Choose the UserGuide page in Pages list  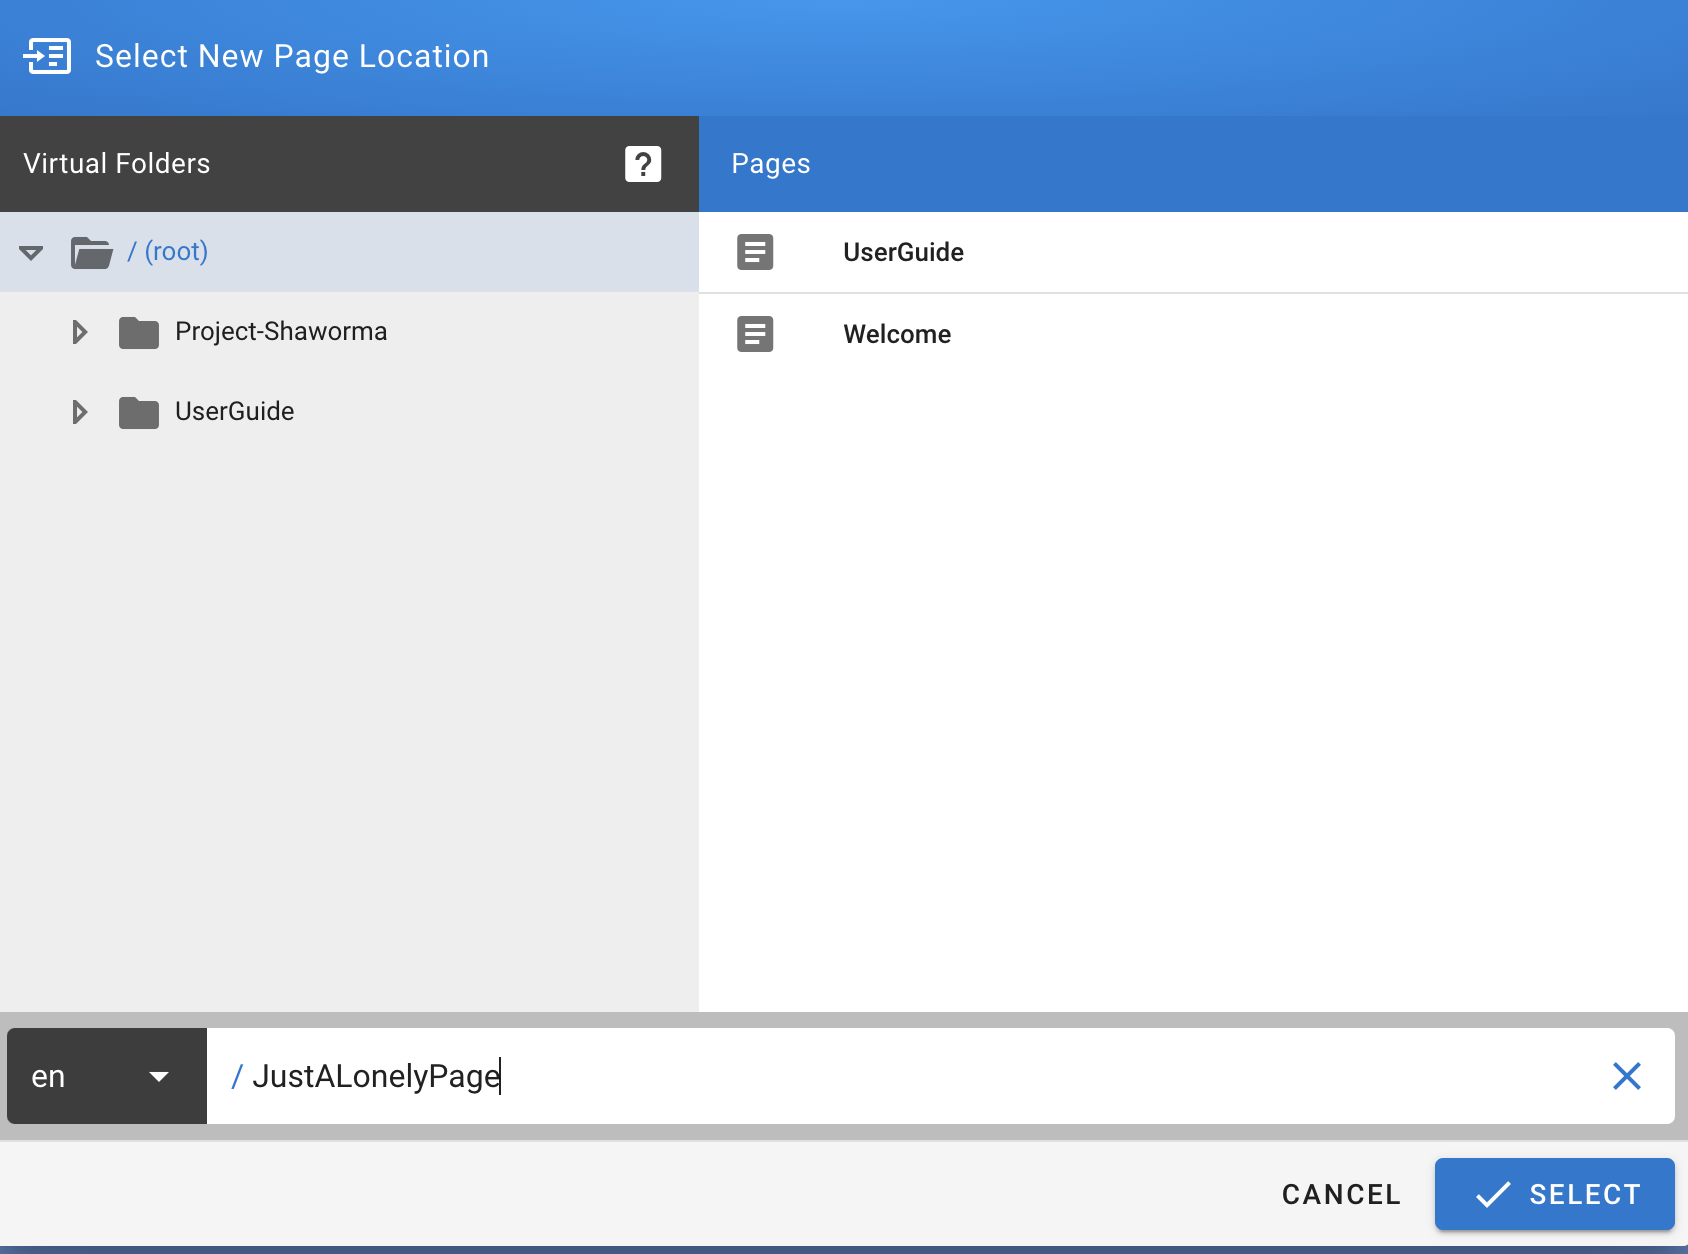click(x=903, y=252)
